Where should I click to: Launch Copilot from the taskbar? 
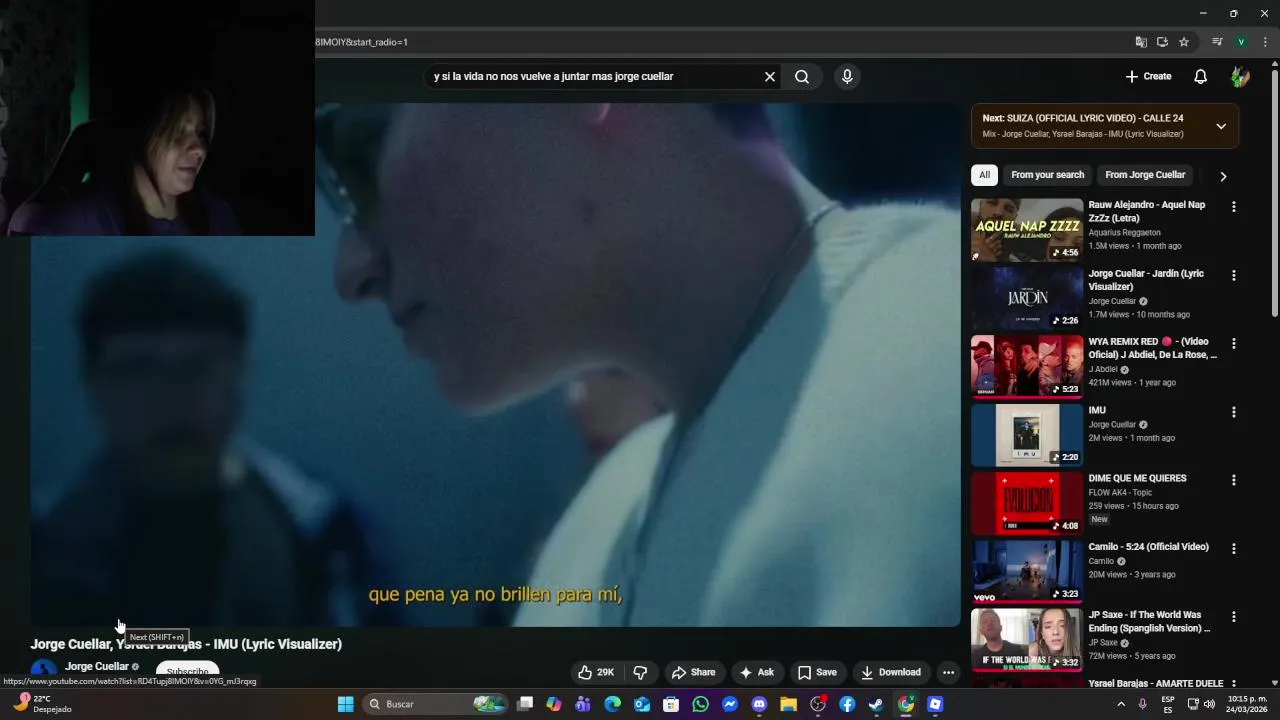(x=554, y=704)
